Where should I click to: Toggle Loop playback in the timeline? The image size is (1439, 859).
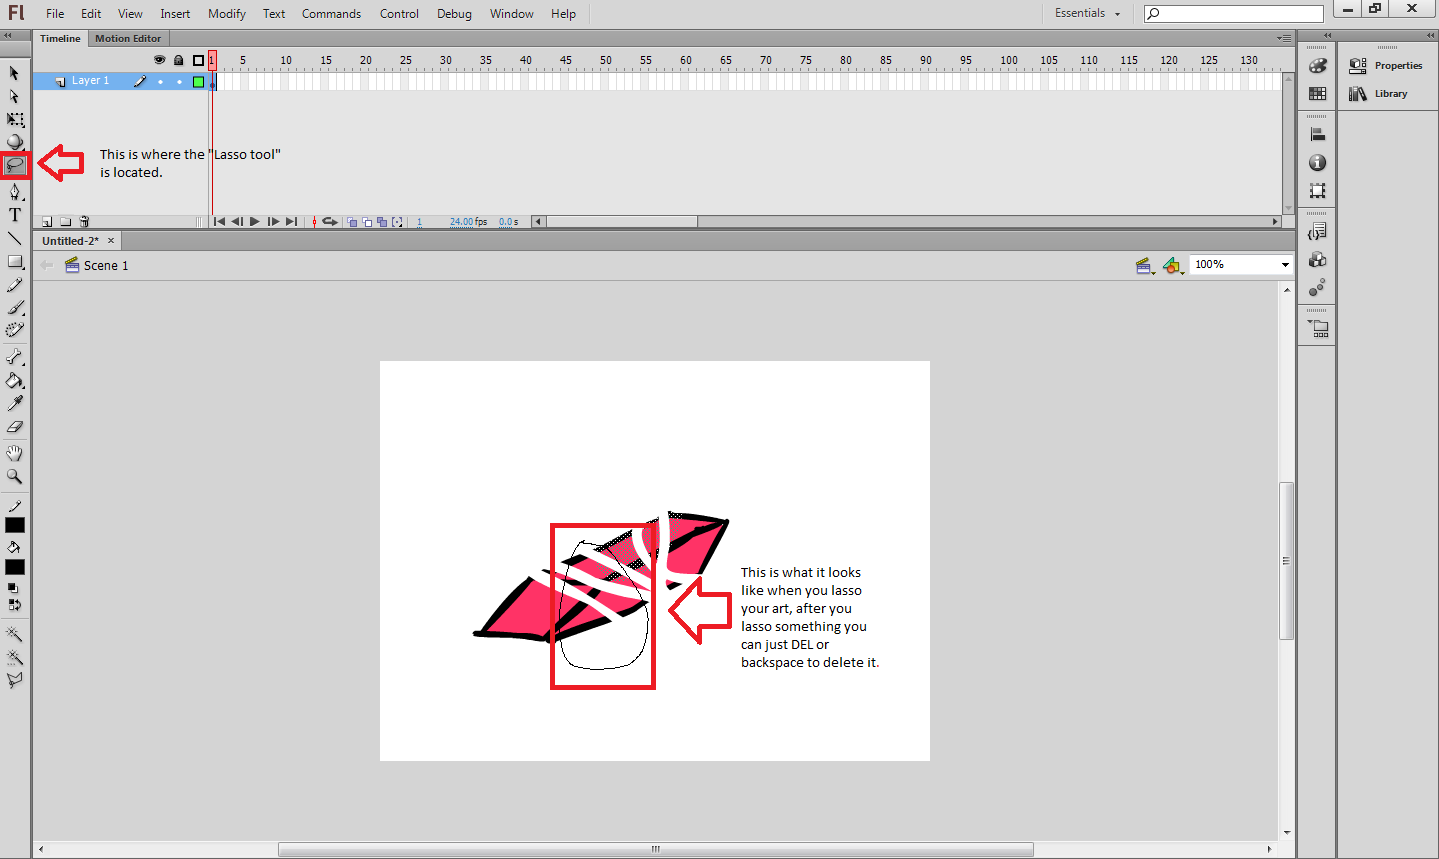click(330, 221)
